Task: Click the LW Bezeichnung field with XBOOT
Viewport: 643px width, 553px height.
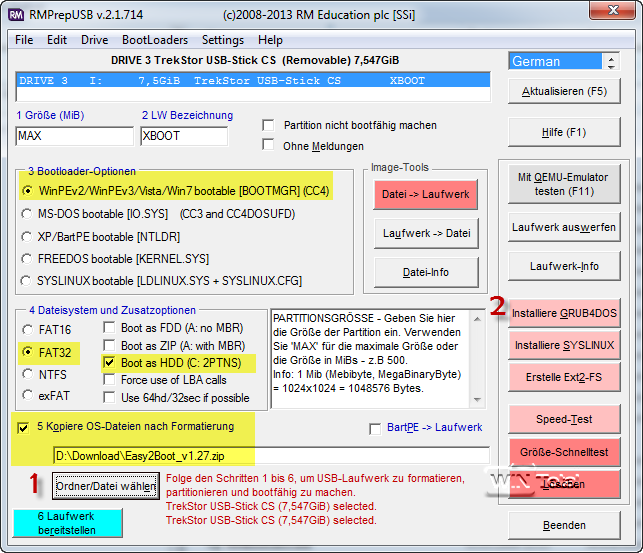Action: [184, 136]
